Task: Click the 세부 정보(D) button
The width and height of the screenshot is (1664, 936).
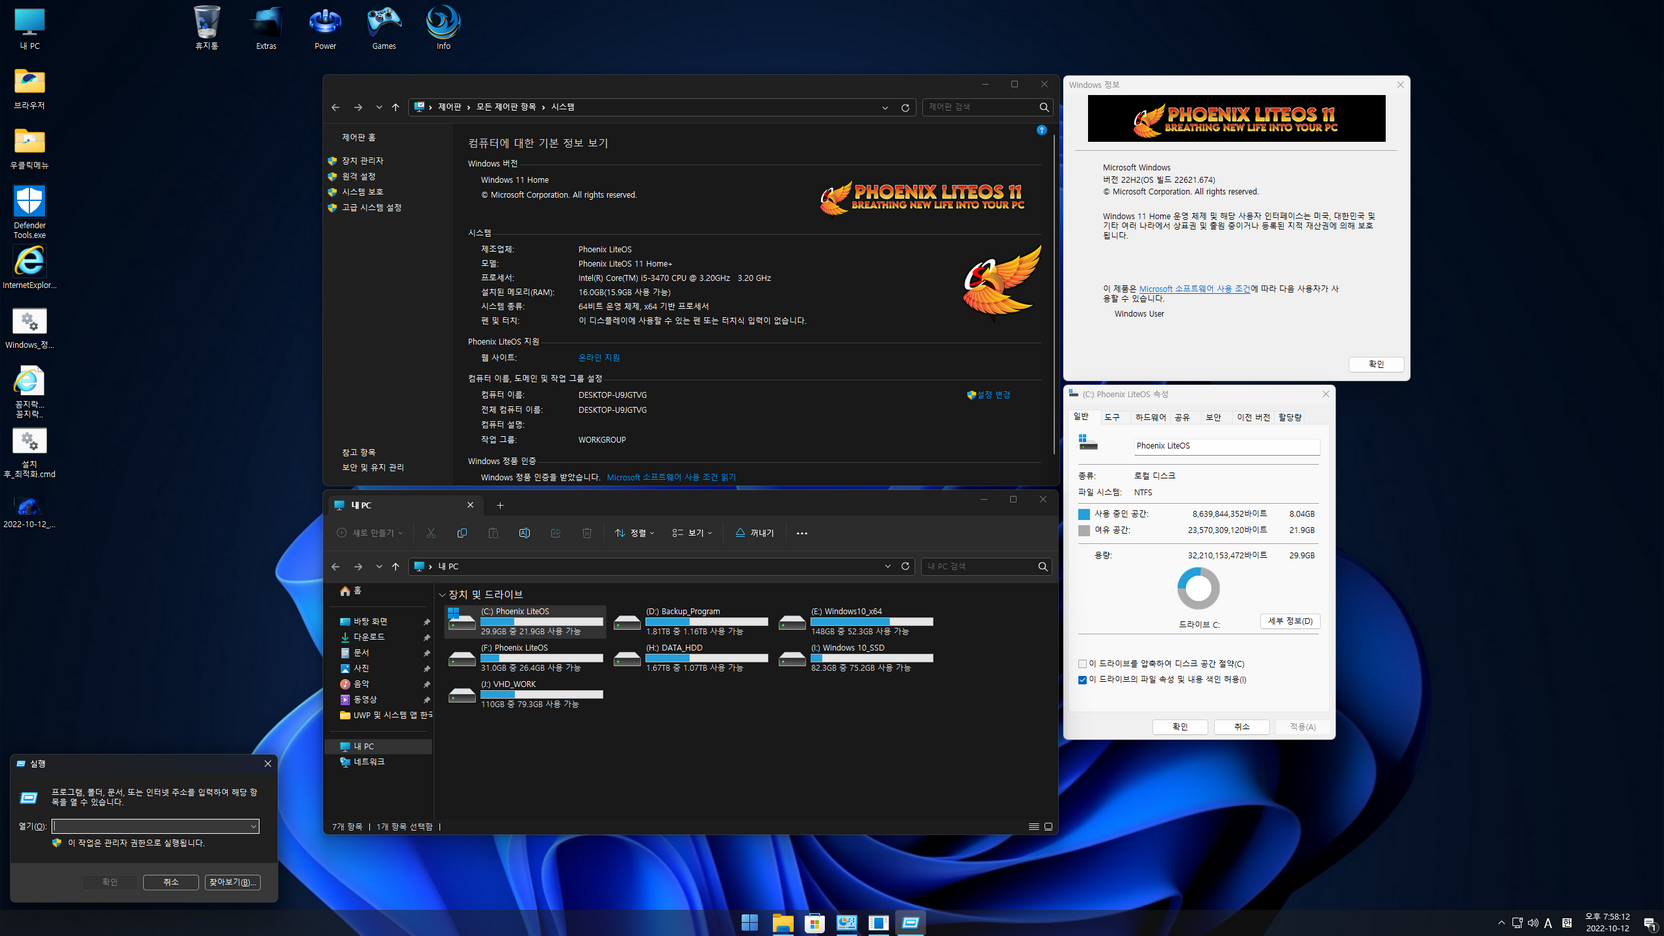Action: [1290, 621]
